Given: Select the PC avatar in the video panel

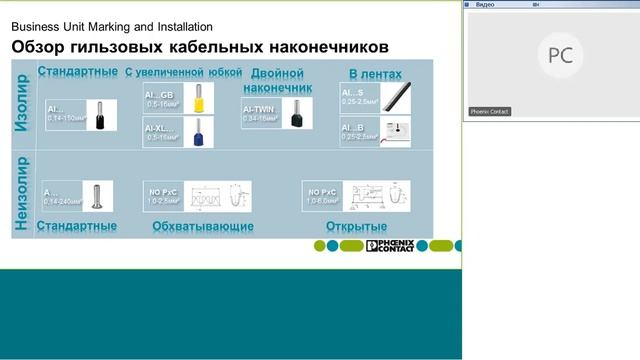Looking at the screenshot, I should tap(560, 55).
